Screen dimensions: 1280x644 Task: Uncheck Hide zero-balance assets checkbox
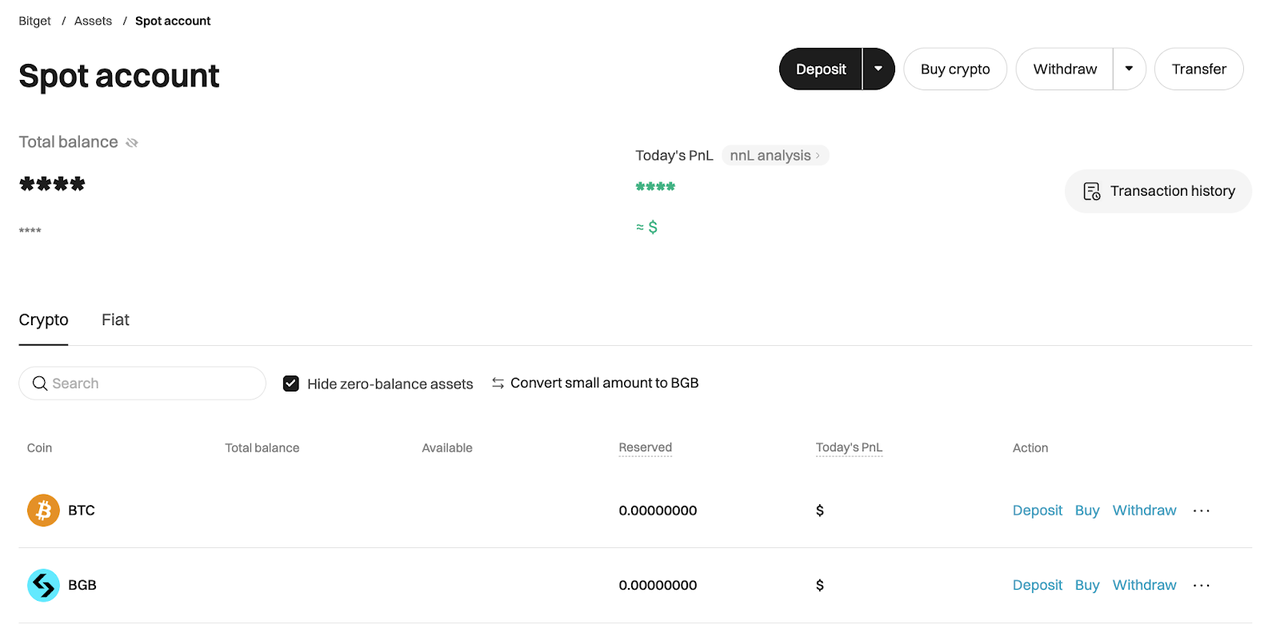coord(291,383)
